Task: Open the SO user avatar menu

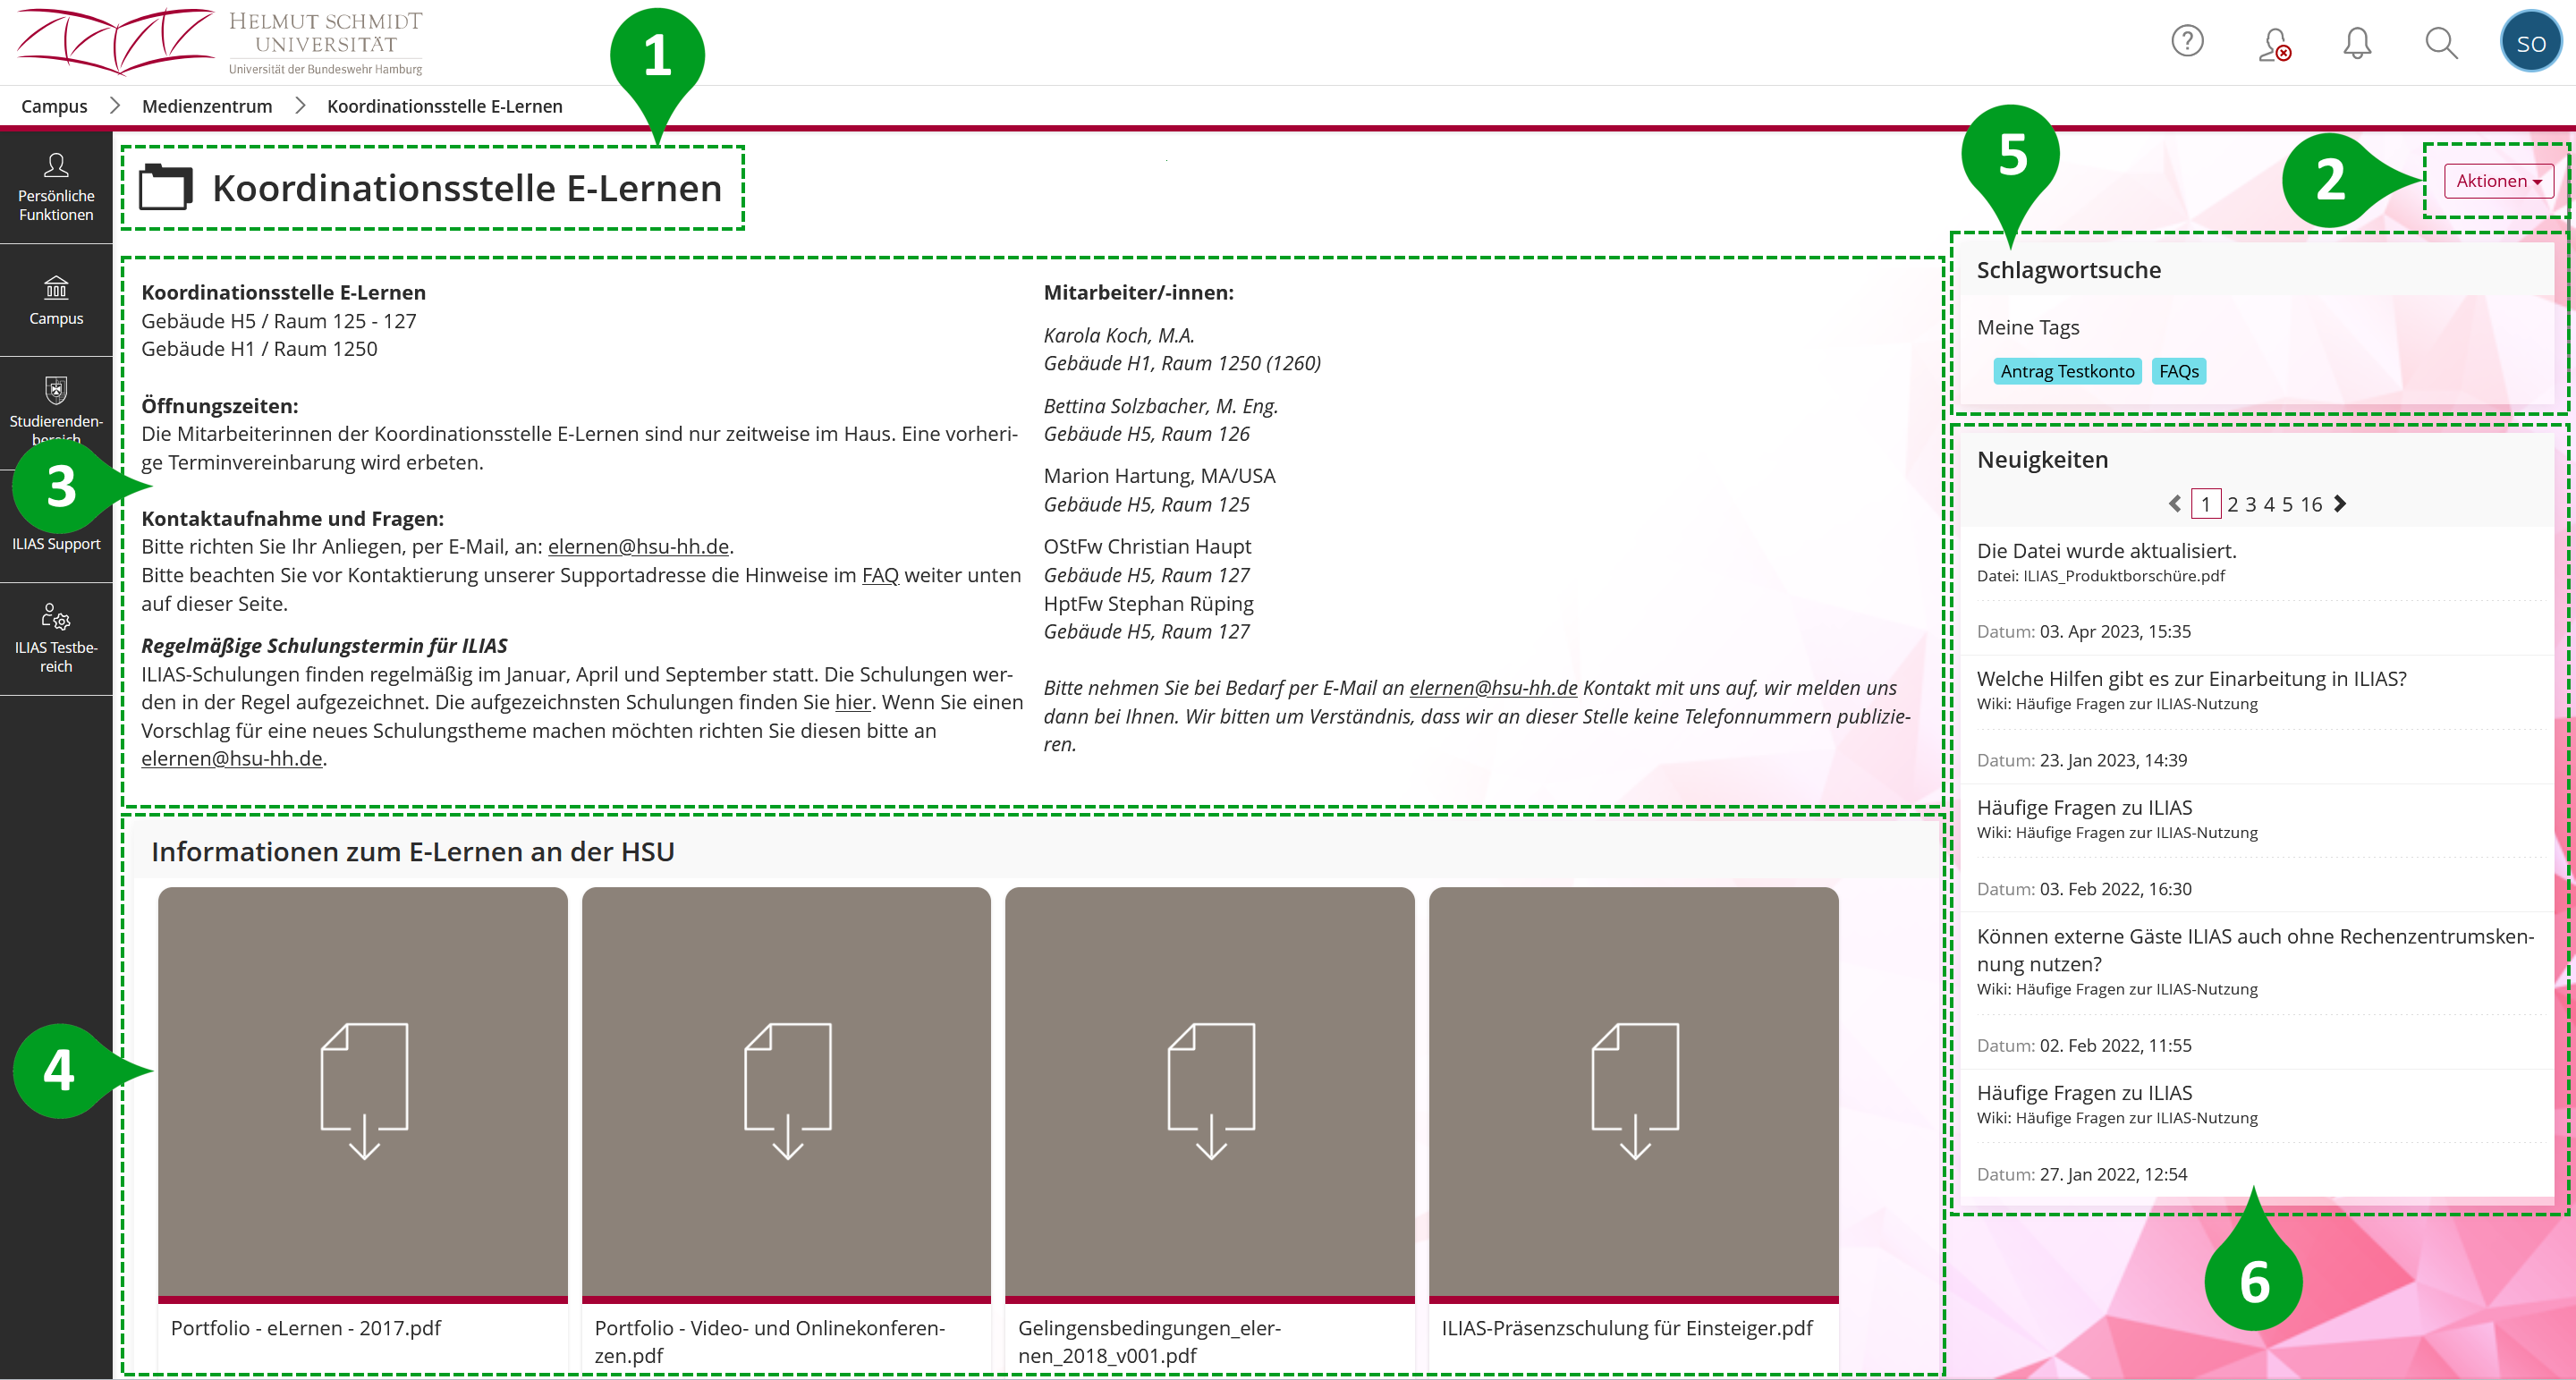Action: (x=2530, y=42)
